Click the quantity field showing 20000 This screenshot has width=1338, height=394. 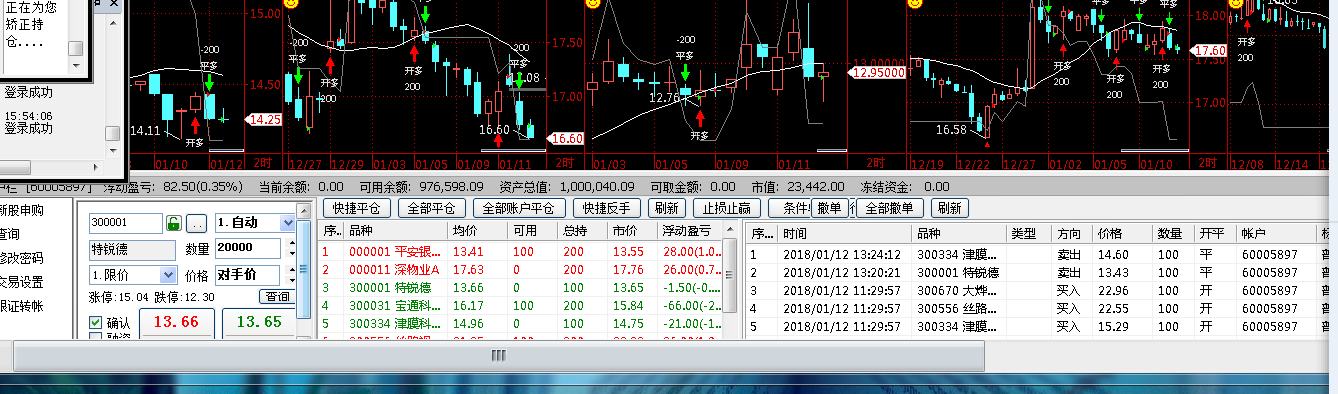click(x=247, y=248)
